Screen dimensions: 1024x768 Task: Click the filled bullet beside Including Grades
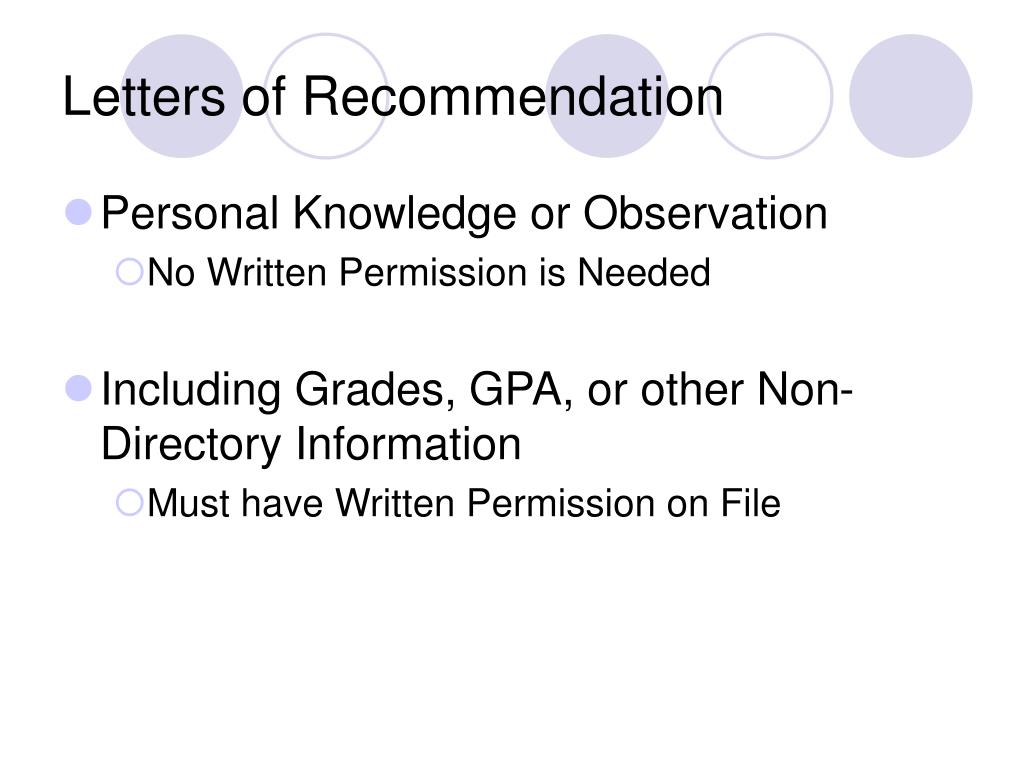pyautogui.click(x=78, y=389)
